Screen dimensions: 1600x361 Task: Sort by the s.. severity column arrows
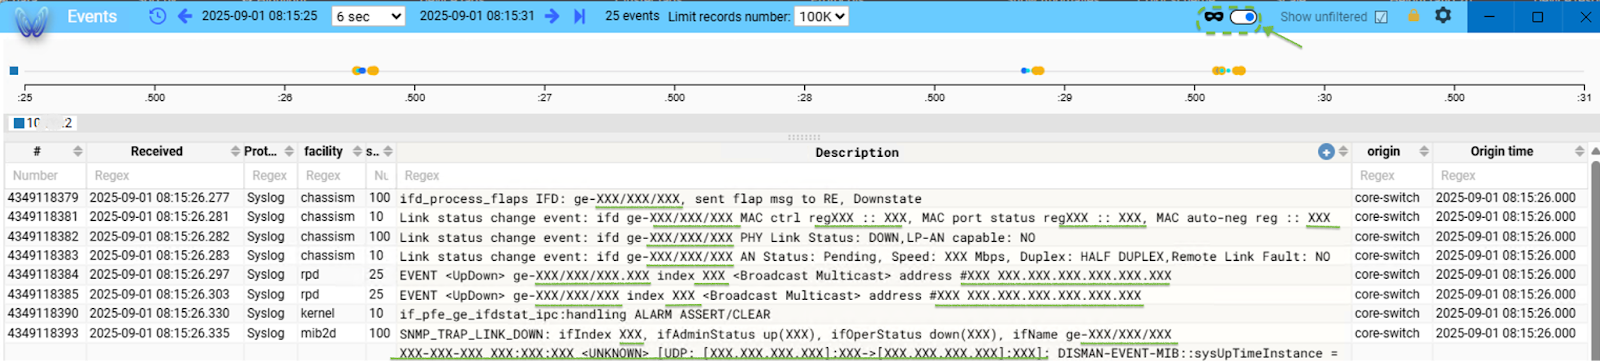tap(388, 151)
